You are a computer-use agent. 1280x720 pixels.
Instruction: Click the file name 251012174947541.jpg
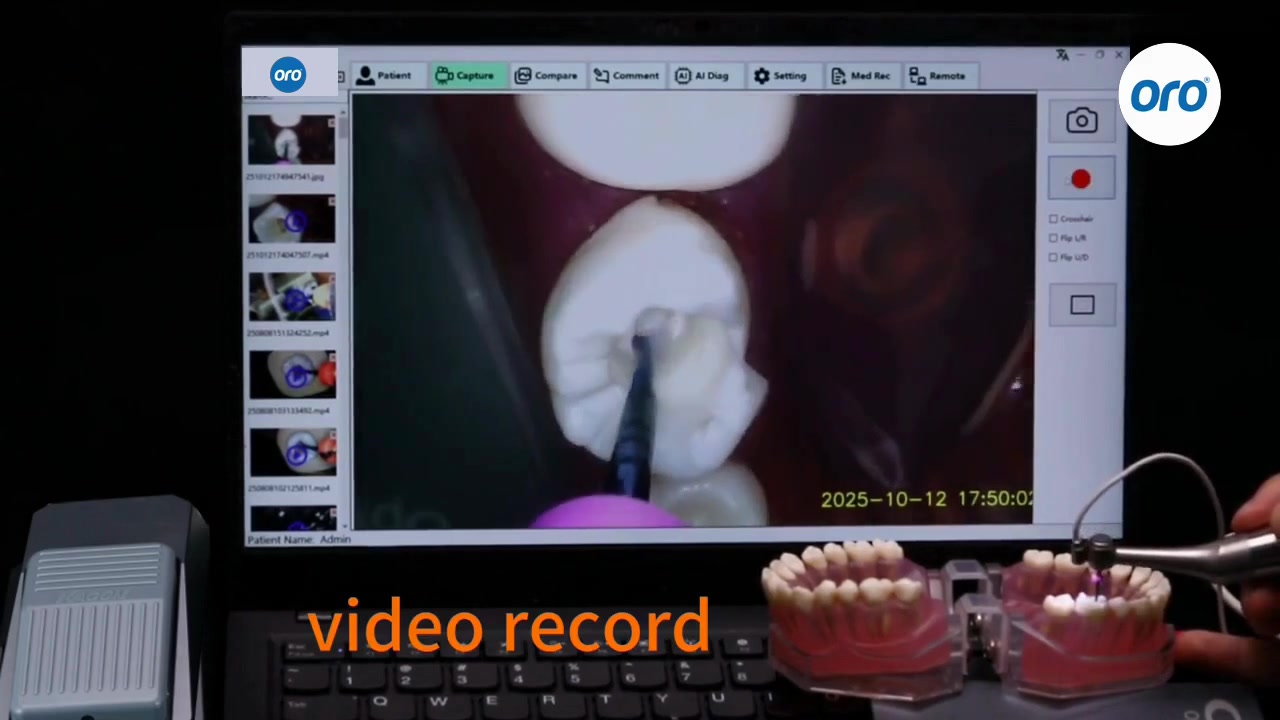285,177
